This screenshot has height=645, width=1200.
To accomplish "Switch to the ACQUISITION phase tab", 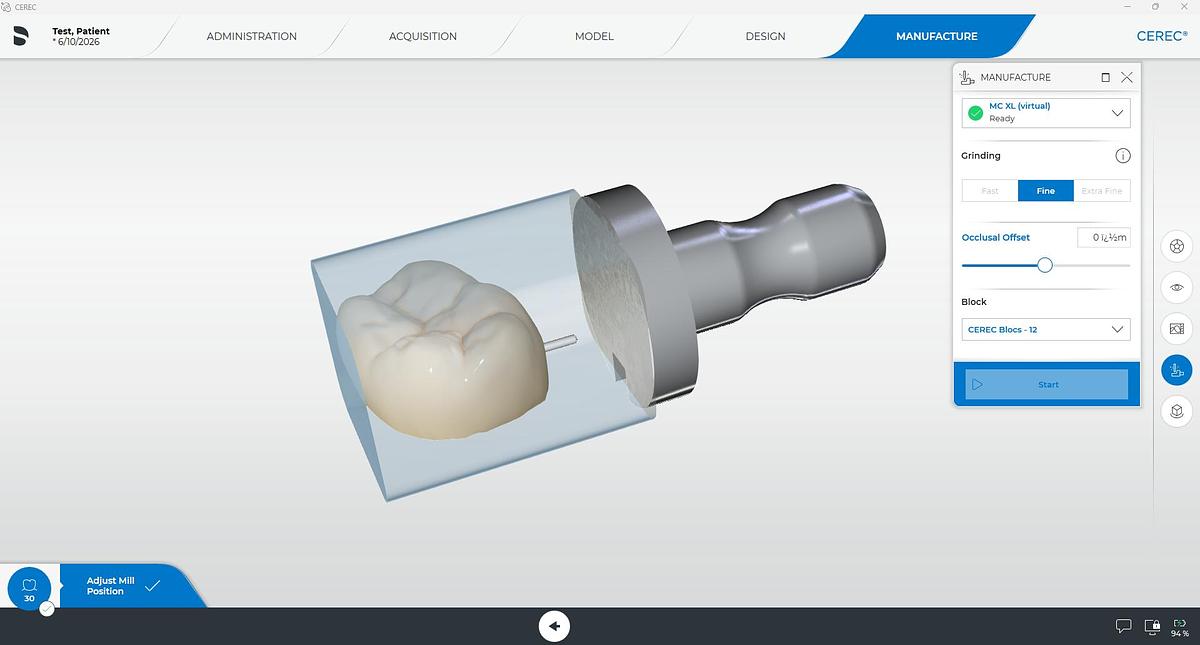I will point(422,36).
